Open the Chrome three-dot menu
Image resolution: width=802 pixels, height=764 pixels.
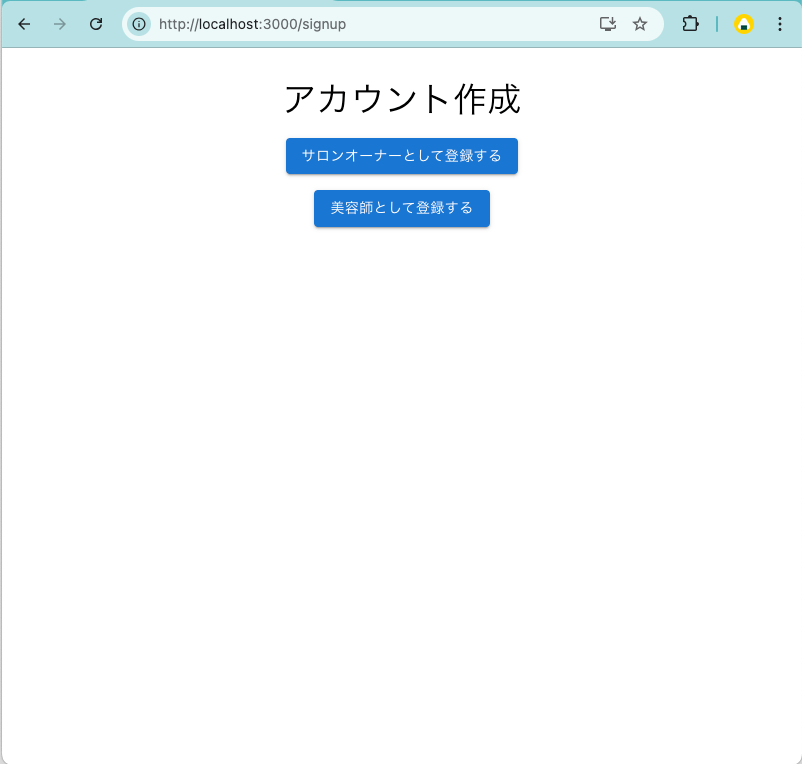tap(779, 24)
